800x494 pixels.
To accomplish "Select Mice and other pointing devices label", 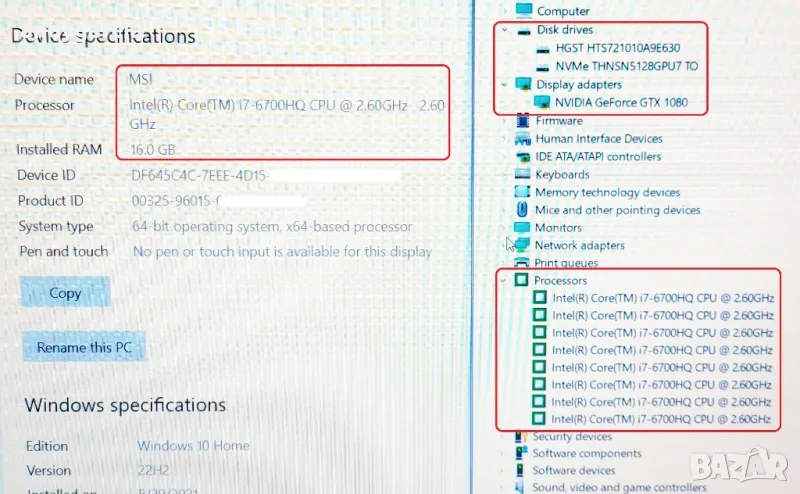I will coord(617,210).
